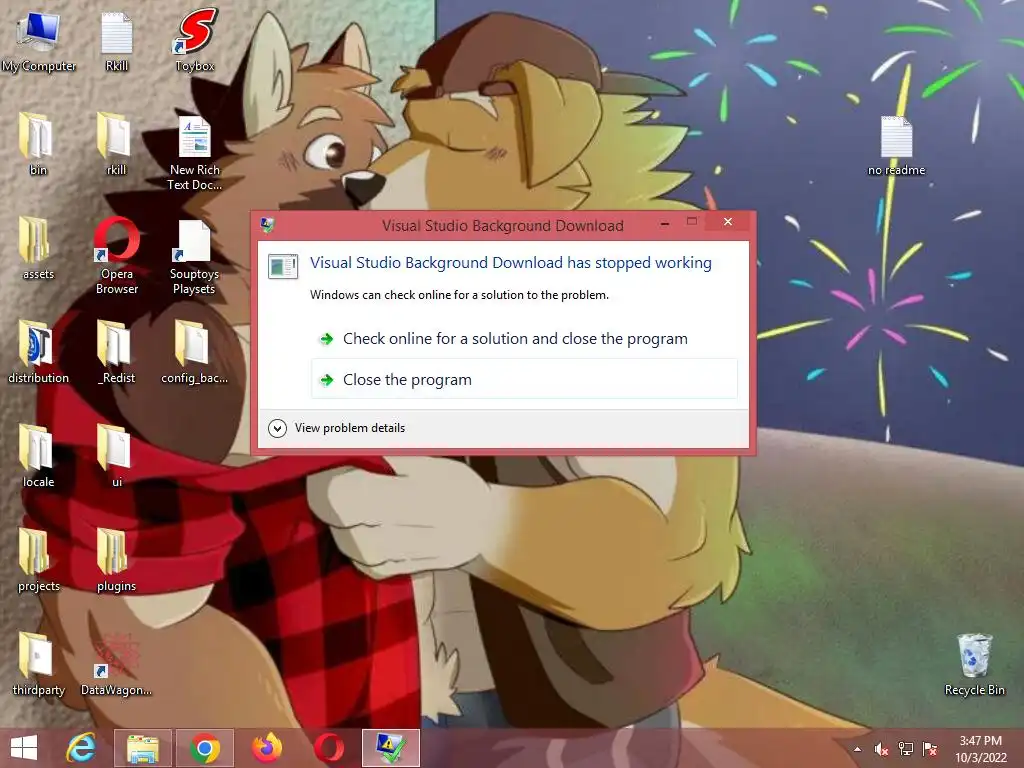Viewport: 1024px width, 768px height.
Task: Select the config_bac... folder icon
Action: [195, 353]
